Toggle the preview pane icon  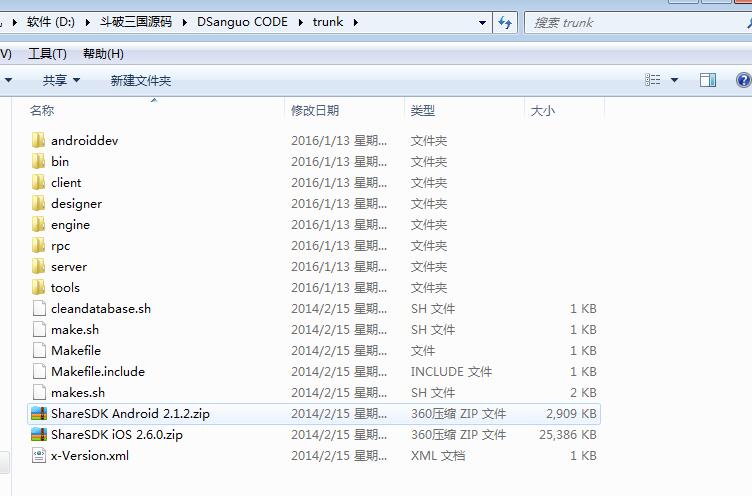(x=708, y=80)
